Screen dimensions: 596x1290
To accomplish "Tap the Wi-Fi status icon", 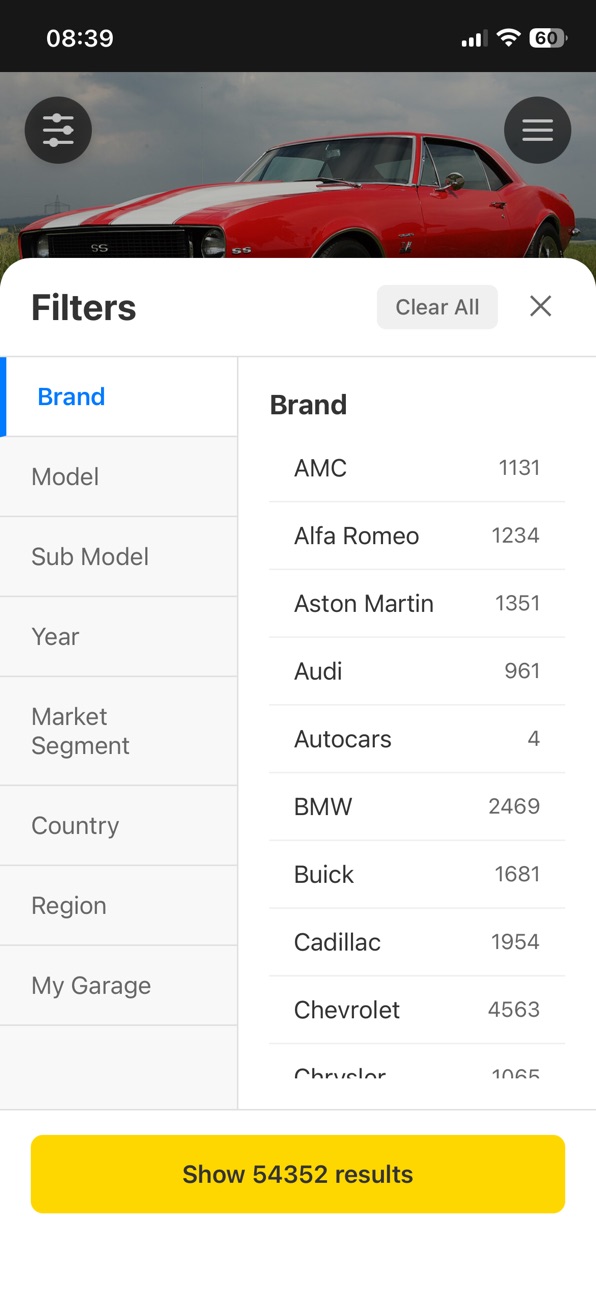I will [x=509, y=38].
